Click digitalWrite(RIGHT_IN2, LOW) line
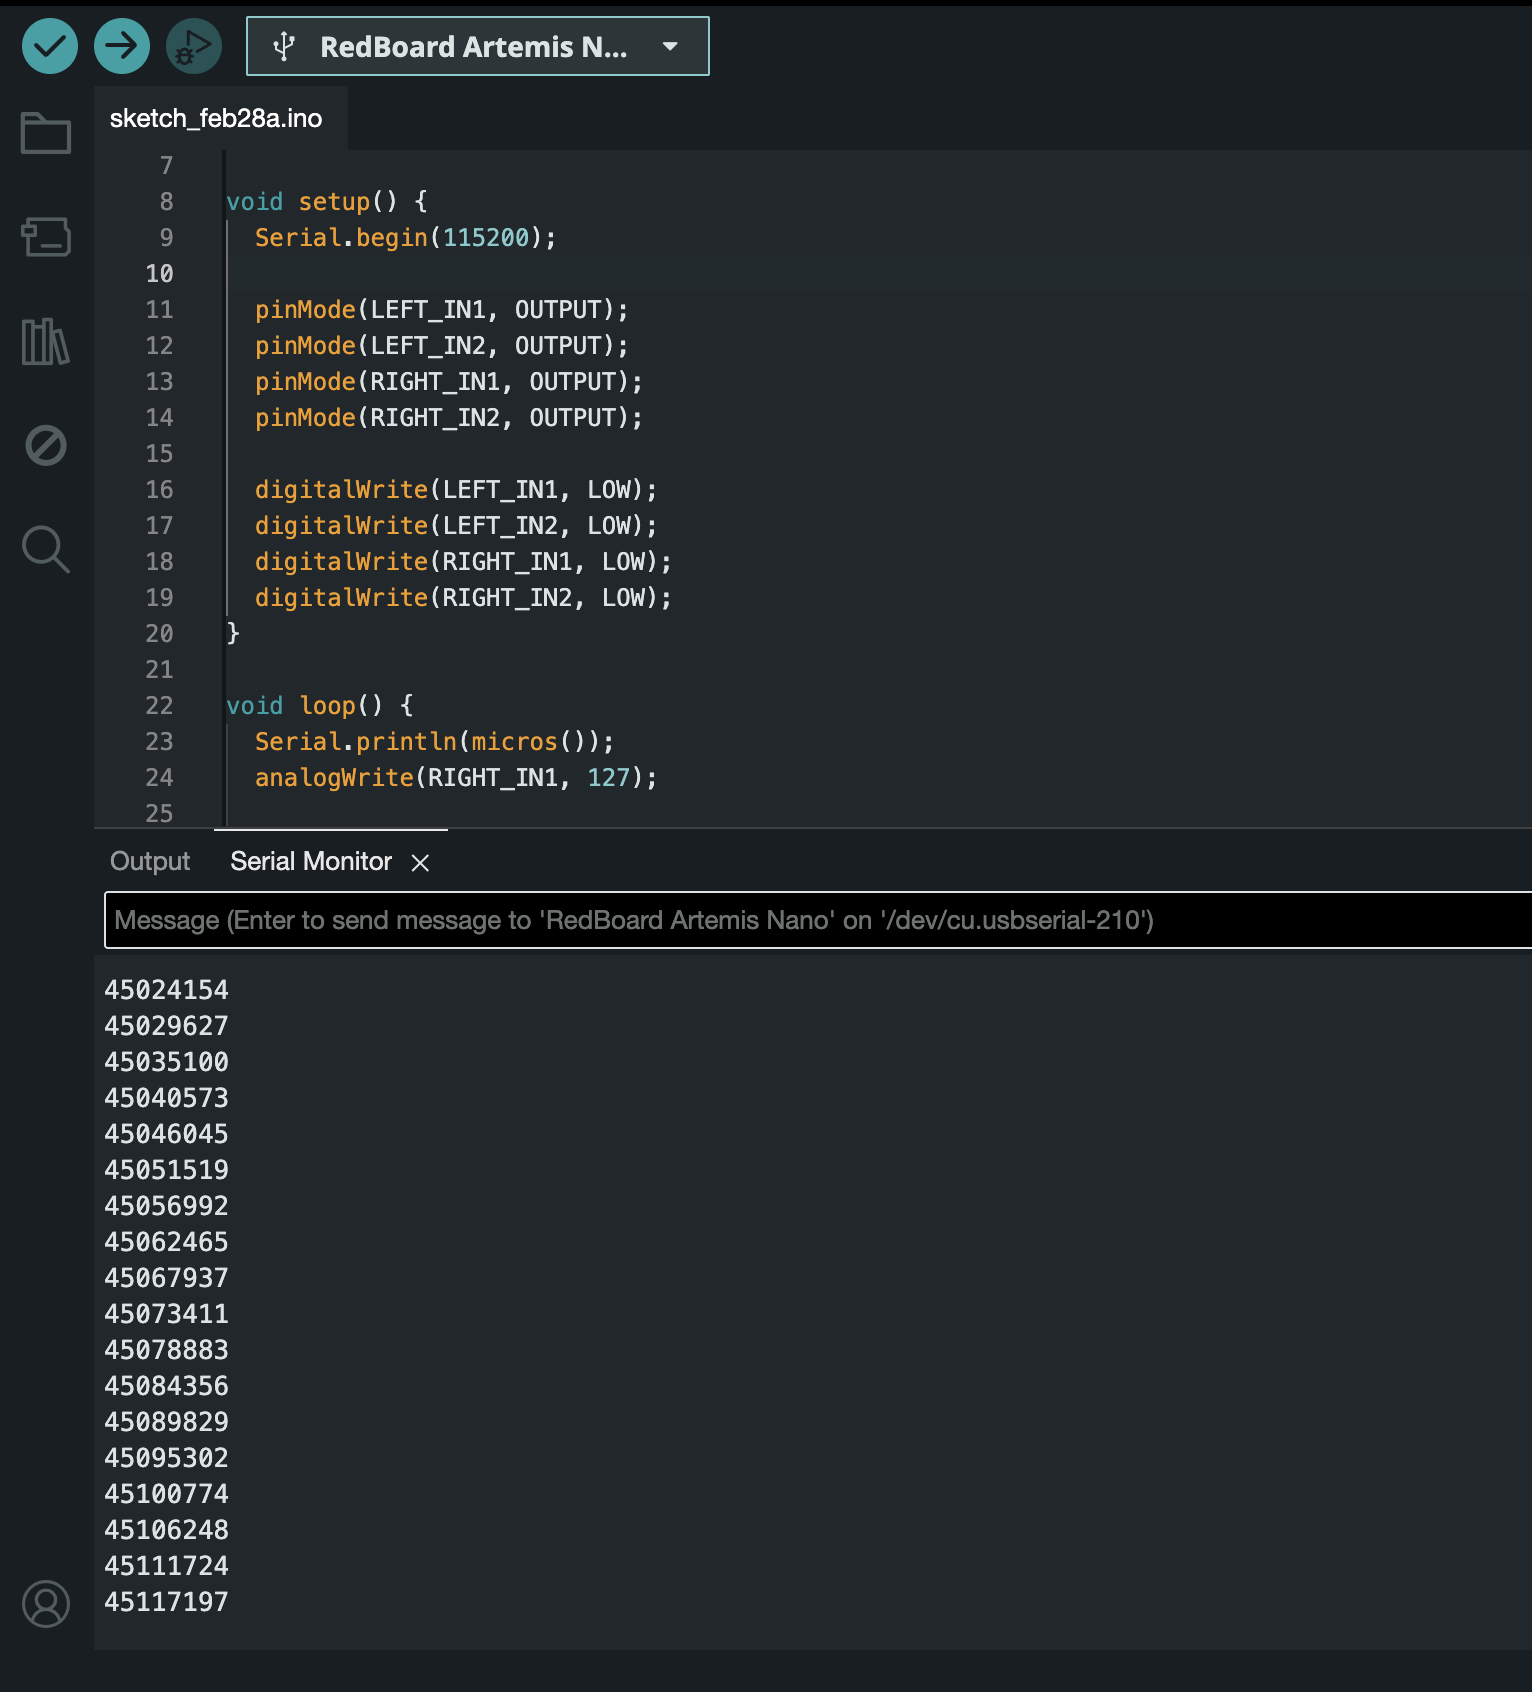 coord(463,597)
